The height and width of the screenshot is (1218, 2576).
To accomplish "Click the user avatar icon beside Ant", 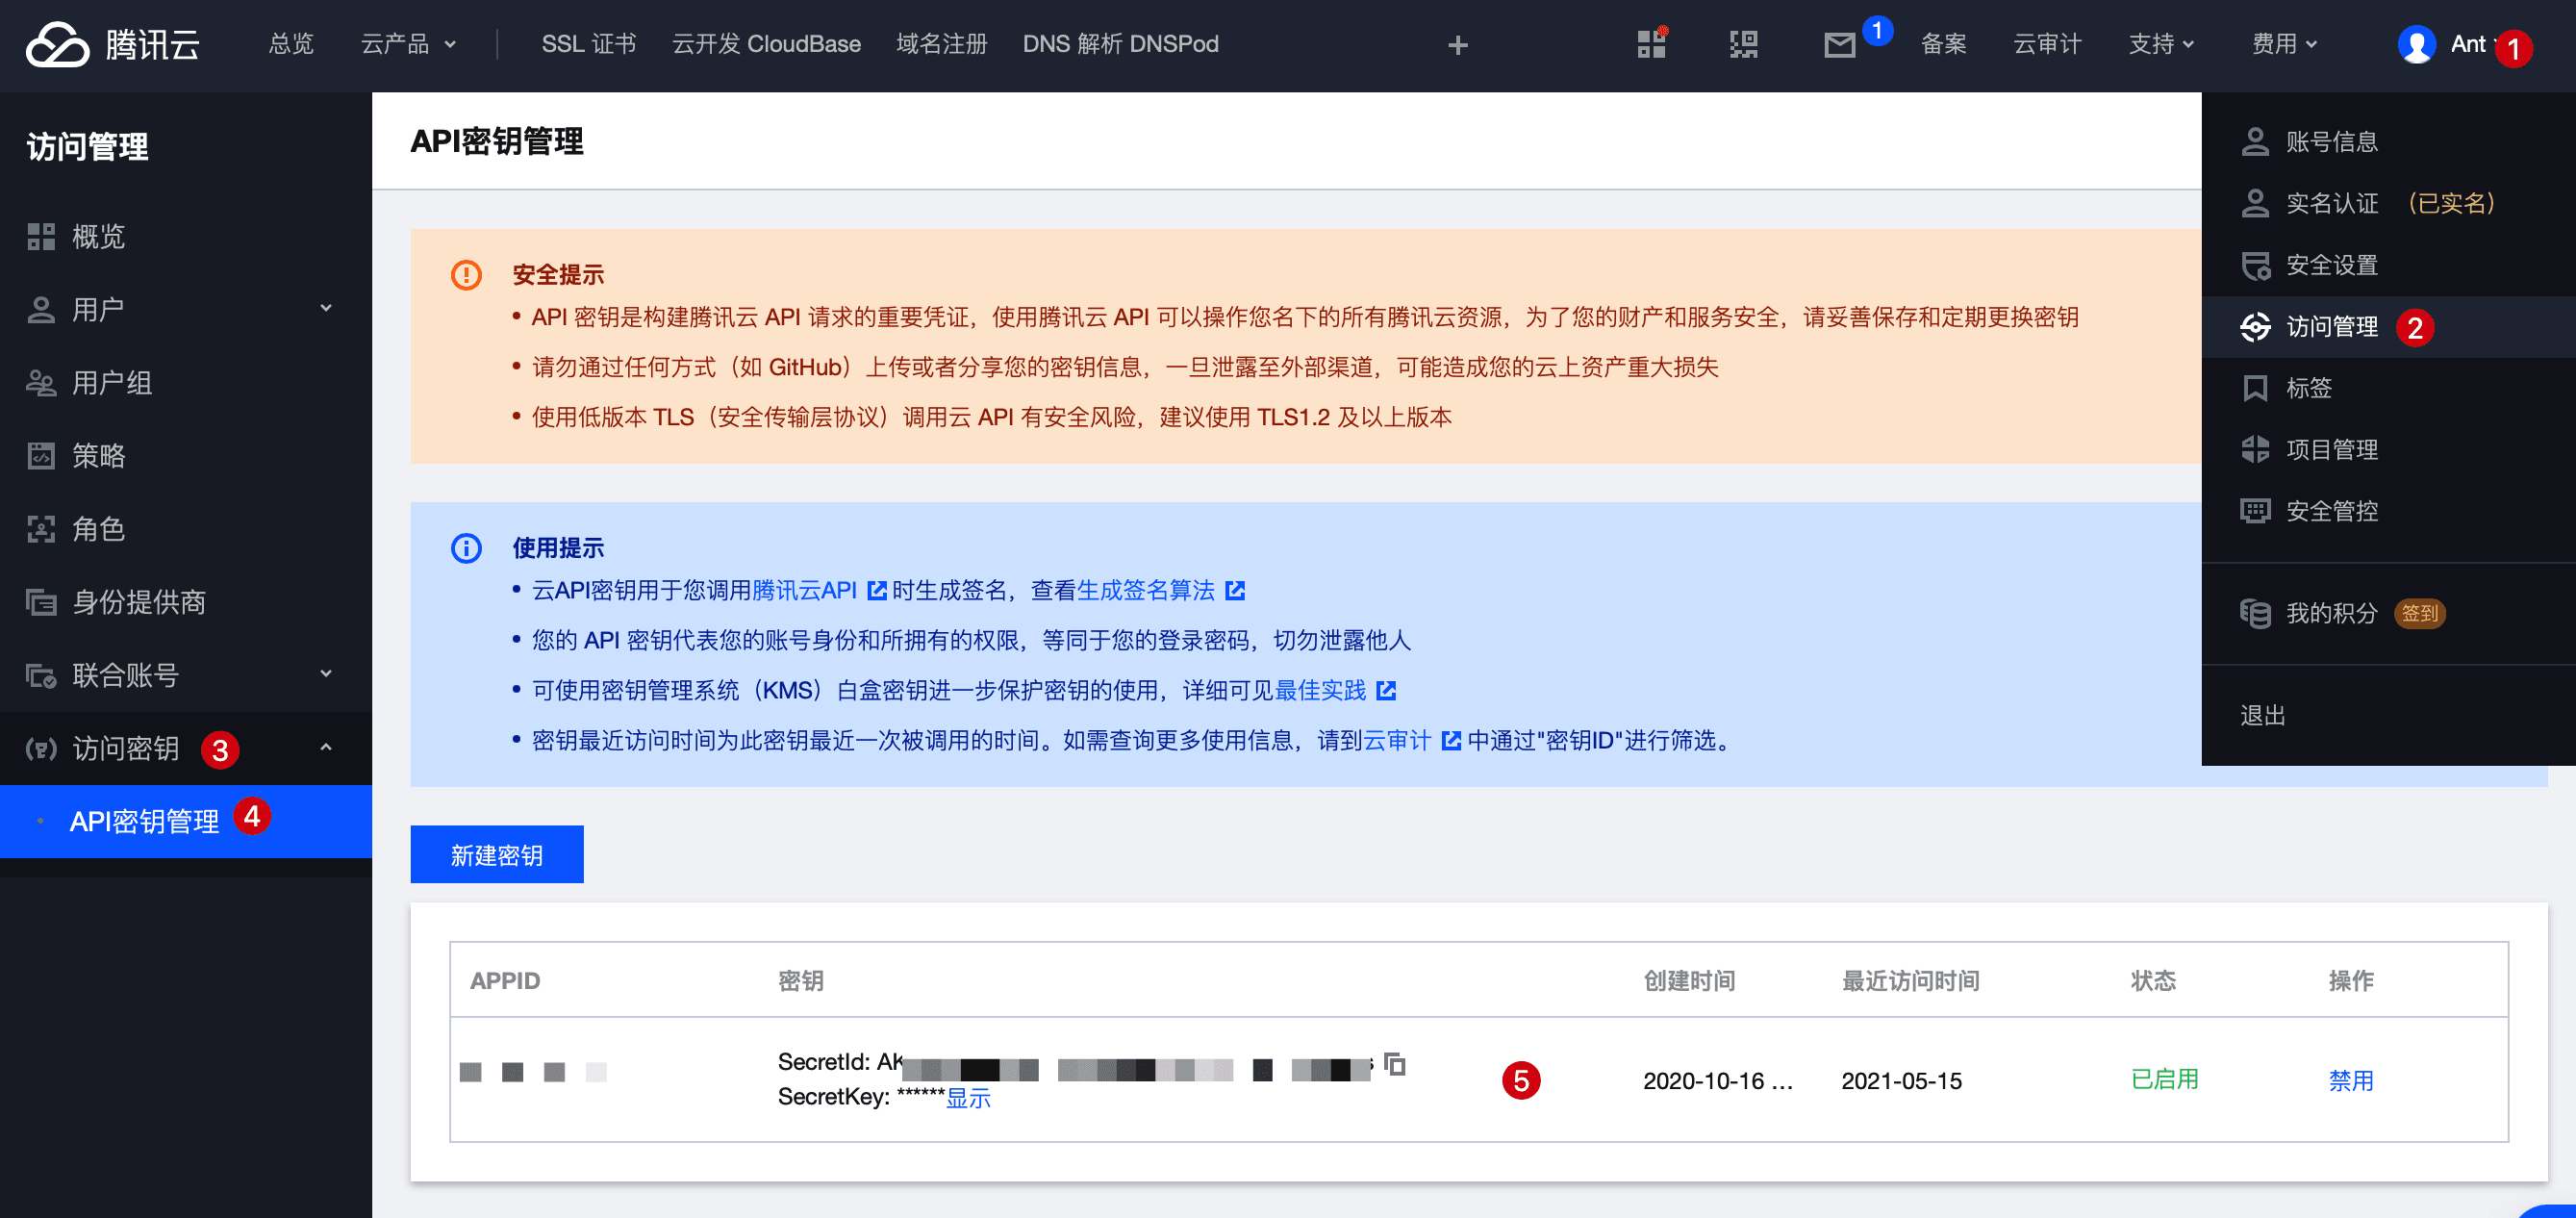I will (x=2416, y=45).
